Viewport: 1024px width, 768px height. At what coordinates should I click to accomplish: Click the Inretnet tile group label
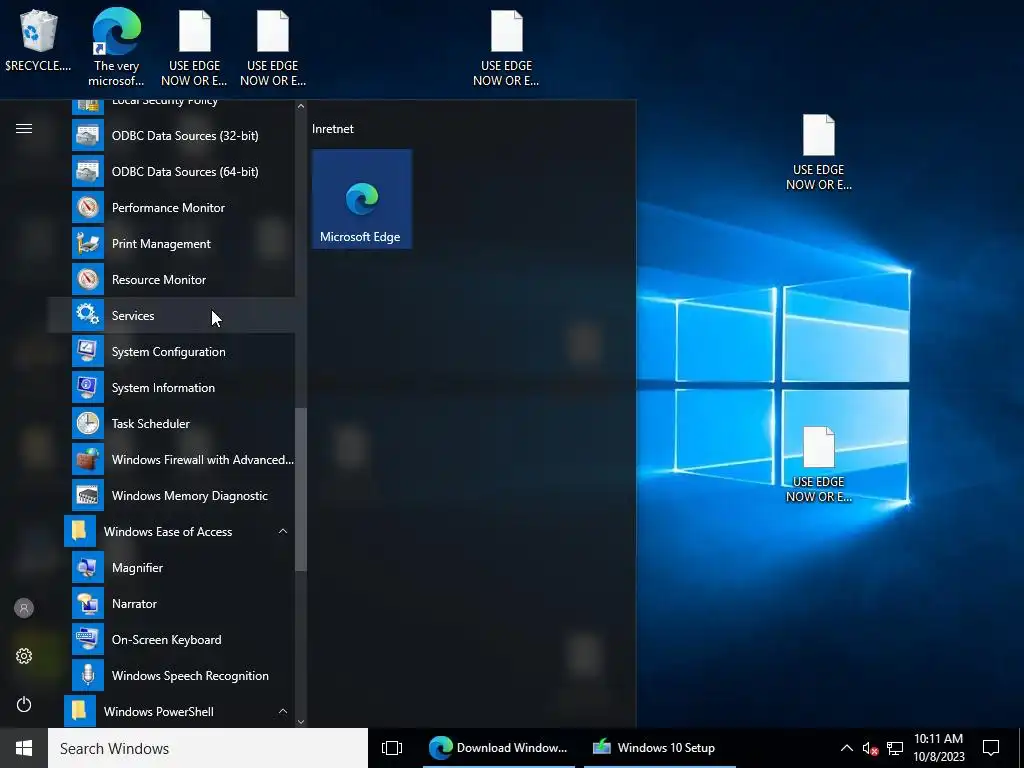pos(333,129)
